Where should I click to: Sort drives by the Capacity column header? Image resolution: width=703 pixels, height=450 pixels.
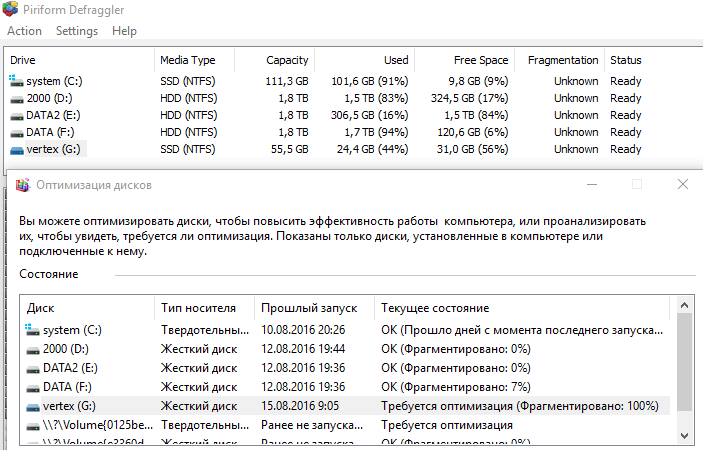(287, 60)
